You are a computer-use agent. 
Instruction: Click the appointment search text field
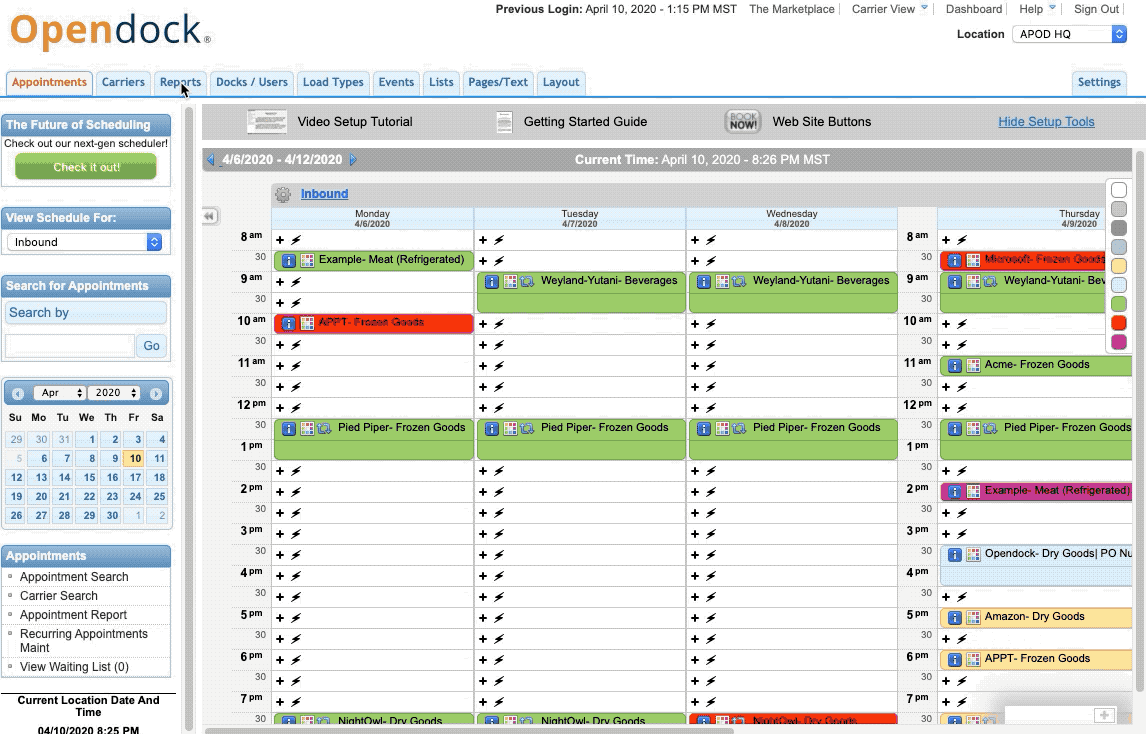[69, 346]
